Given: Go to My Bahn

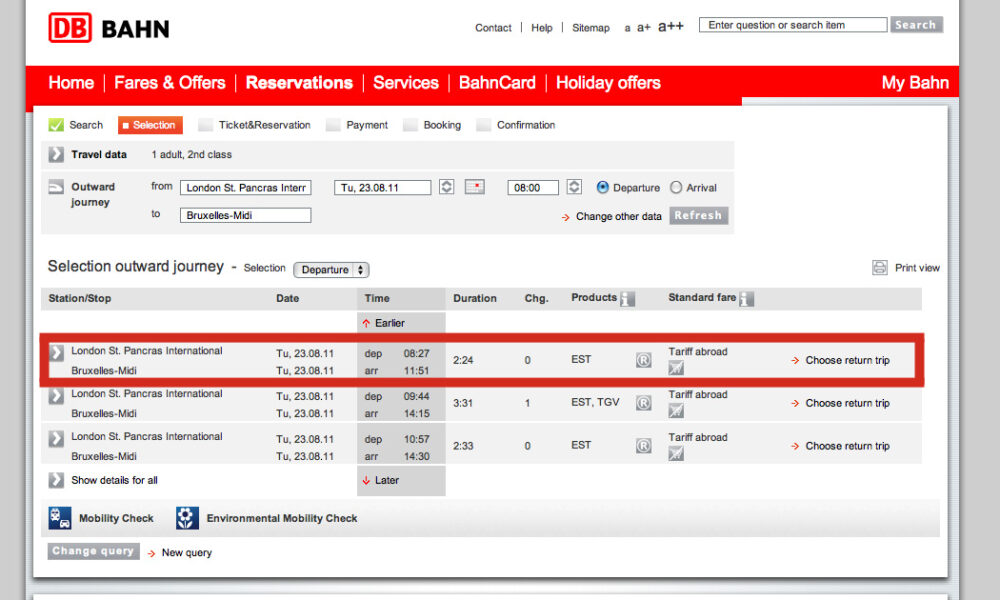Looking at the screenshot, I should point(915,83).
